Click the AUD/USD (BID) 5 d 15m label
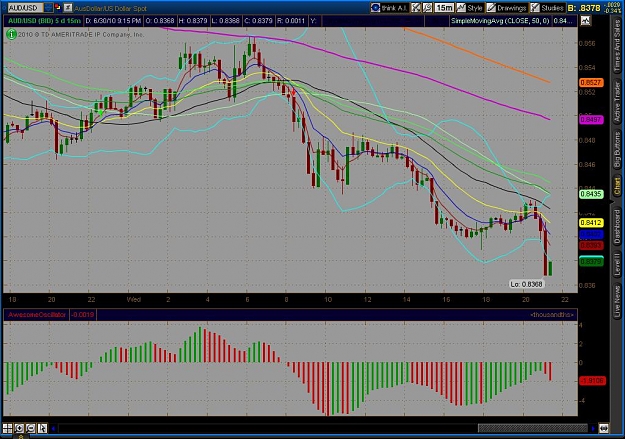Viewport: 625px width, 439px height. 44,21
